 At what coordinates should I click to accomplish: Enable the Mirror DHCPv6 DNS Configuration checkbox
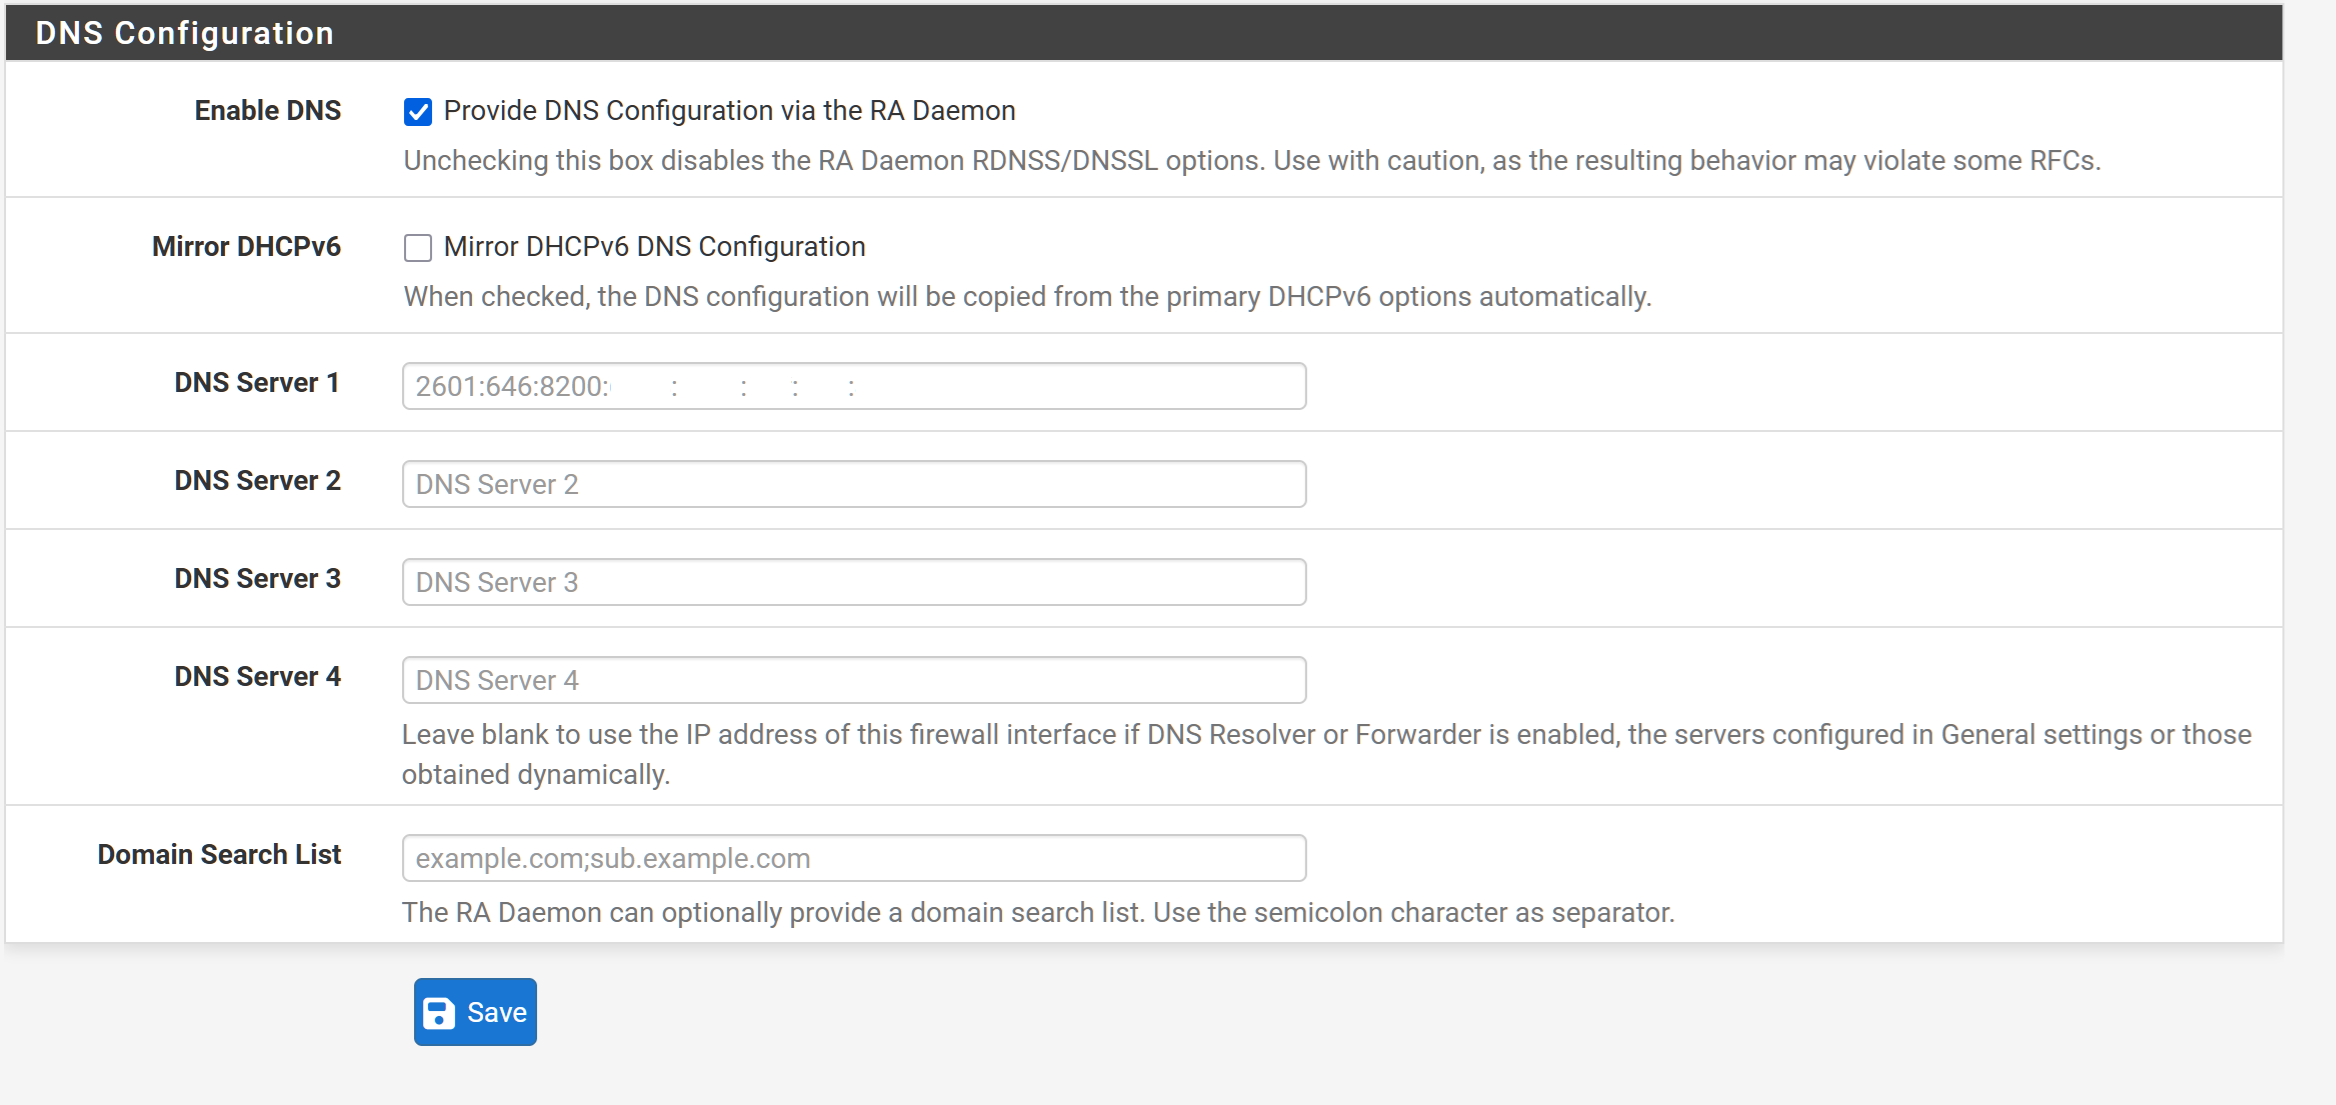pos(418,248)
